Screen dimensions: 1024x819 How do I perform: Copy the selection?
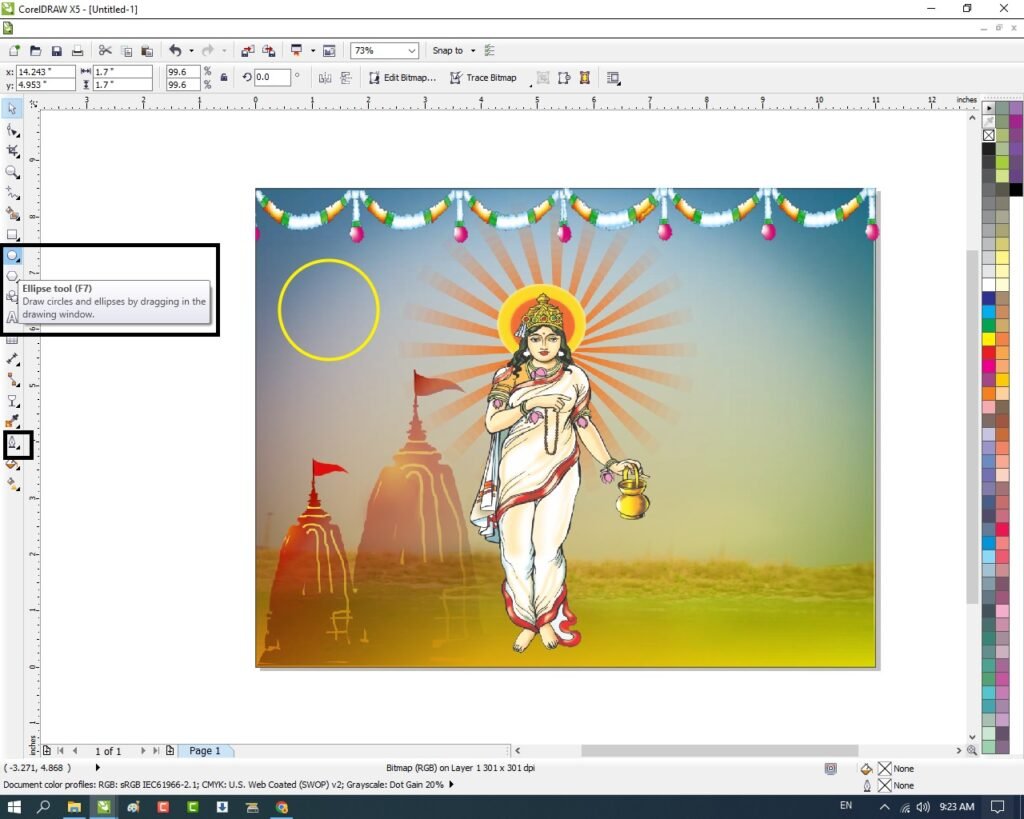coord(127,50)
